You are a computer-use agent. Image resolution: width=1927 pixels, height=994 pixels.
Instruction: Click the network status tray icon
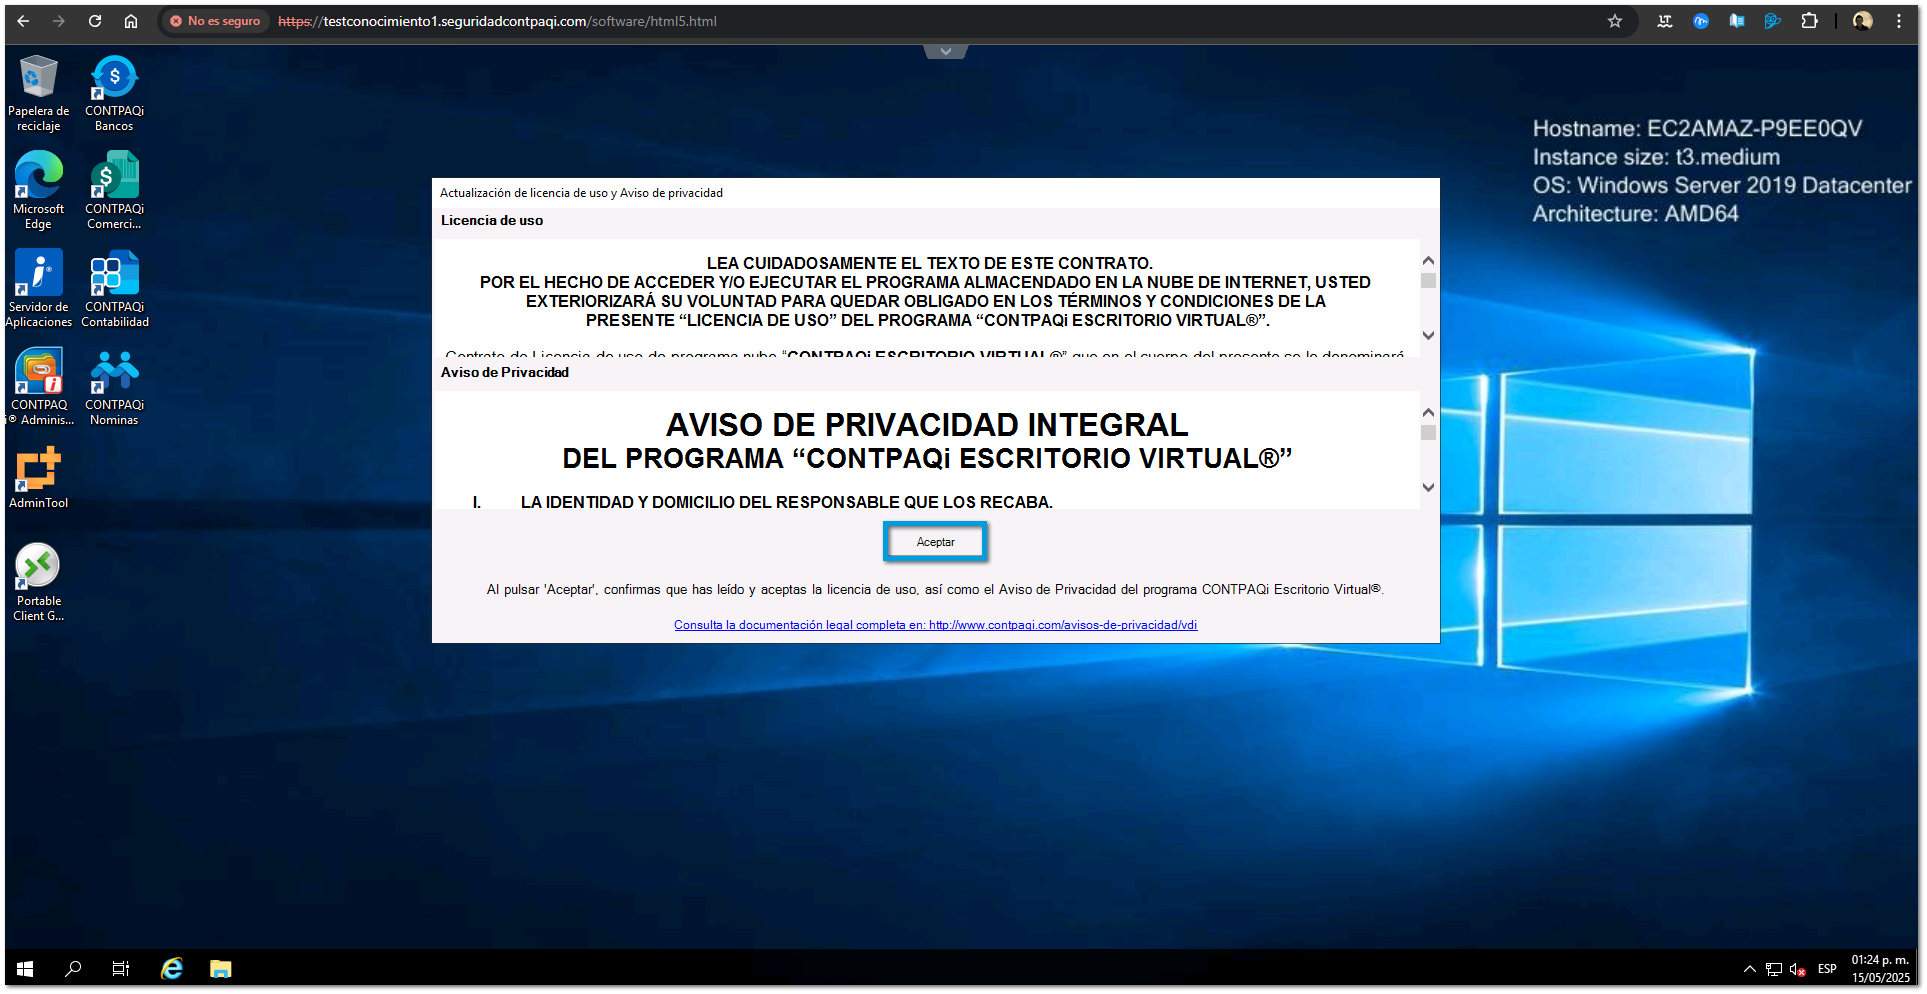(1773, 968)
